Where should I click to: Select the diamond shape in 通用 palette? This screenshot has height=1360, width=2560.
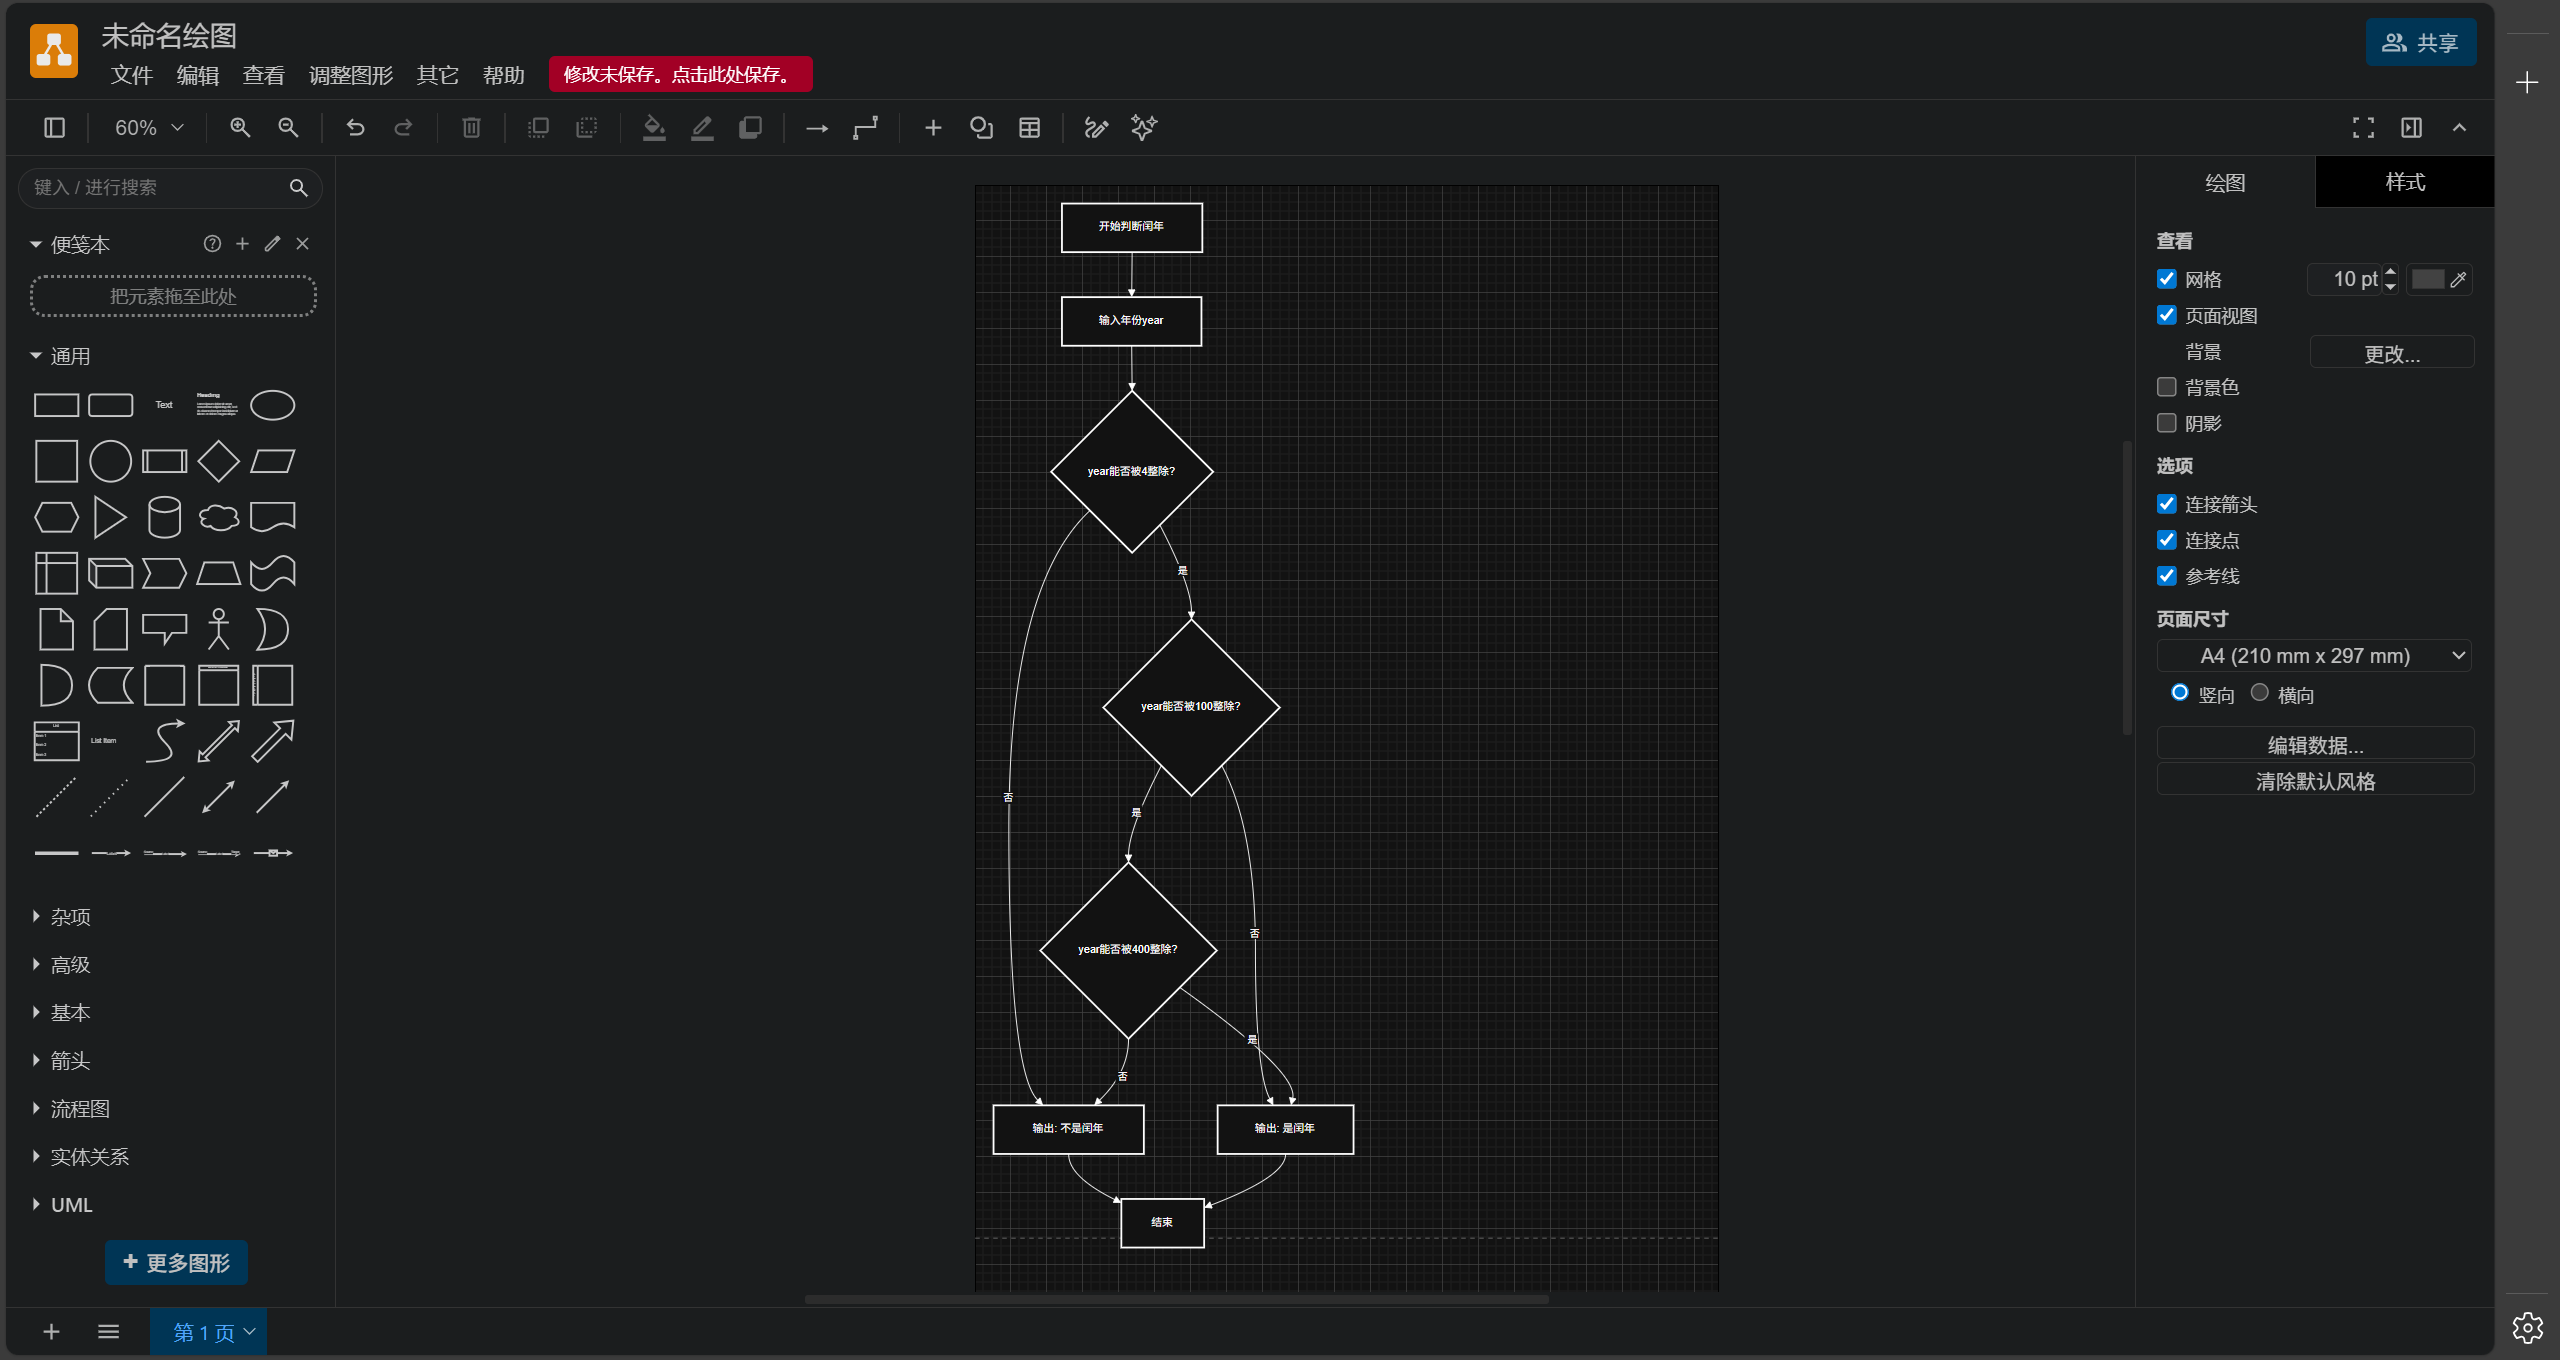[218, 461]
